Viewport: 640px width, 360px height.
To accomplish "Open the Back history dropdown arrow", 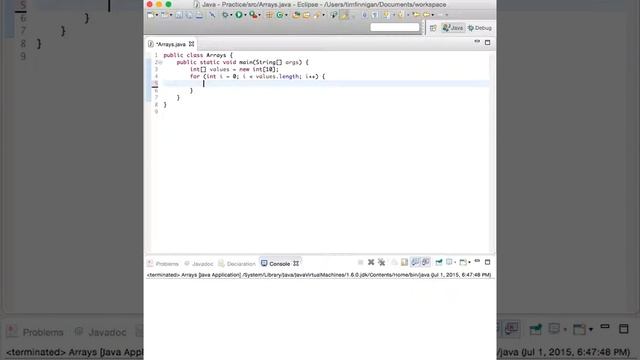I will 433,15.
